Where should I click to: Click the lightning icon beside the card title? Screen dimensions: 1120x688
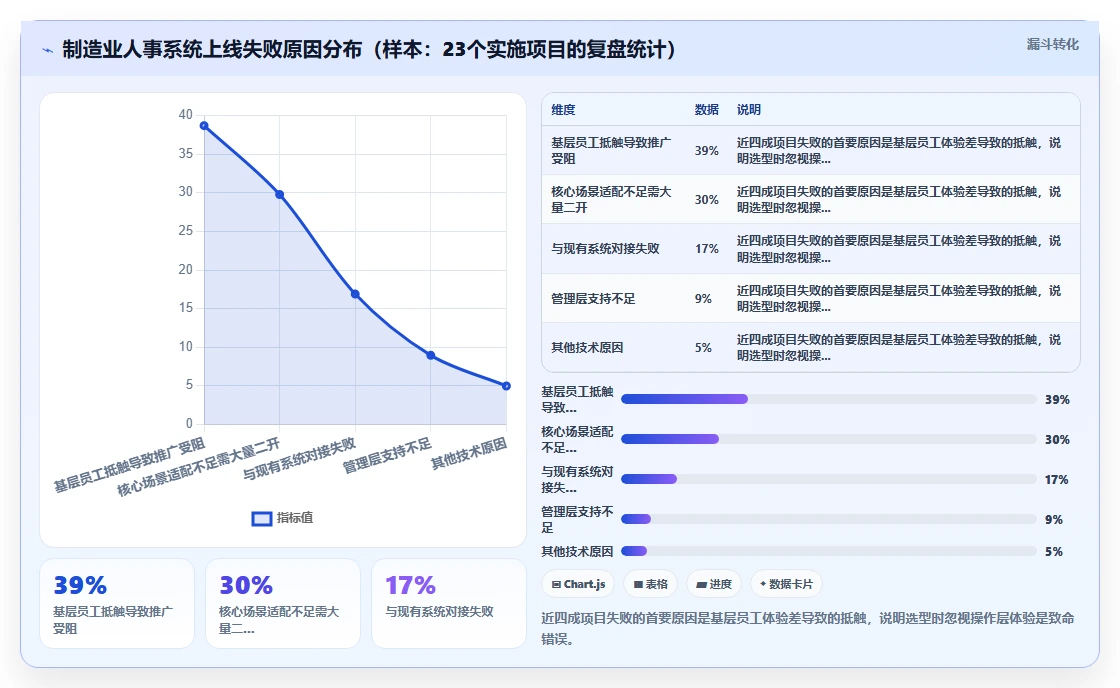48,50
